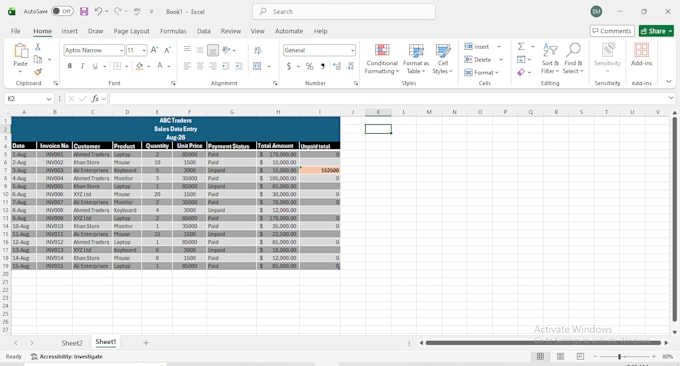Adjust the zoom slider handle
The width and height of the screenshot is (680, 366).
(619, 356)
